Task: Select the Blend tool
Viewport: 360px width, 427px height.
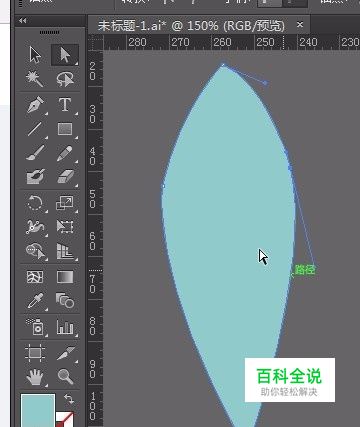Action: click(65, 301)
